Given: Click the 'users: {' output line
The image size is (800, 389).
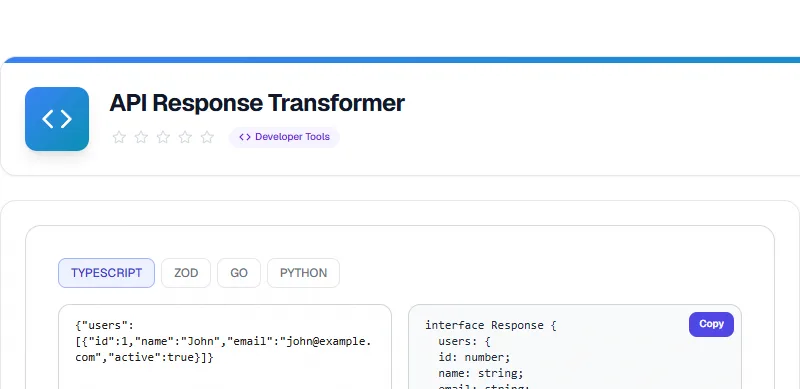Looking at the screenshot, I should point(464,342).
